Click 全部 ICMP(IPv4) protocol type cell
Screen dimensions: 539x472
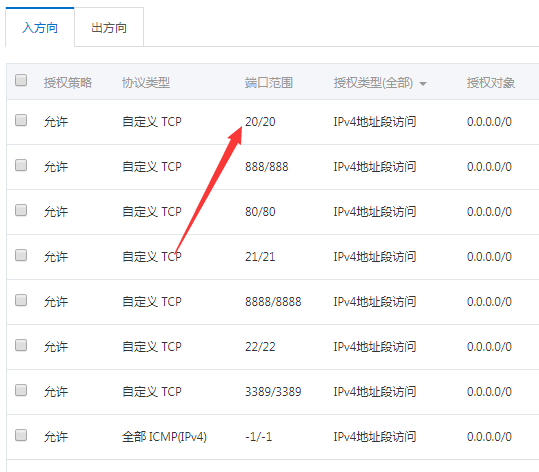pyautogui.click(x=164, y=437)
